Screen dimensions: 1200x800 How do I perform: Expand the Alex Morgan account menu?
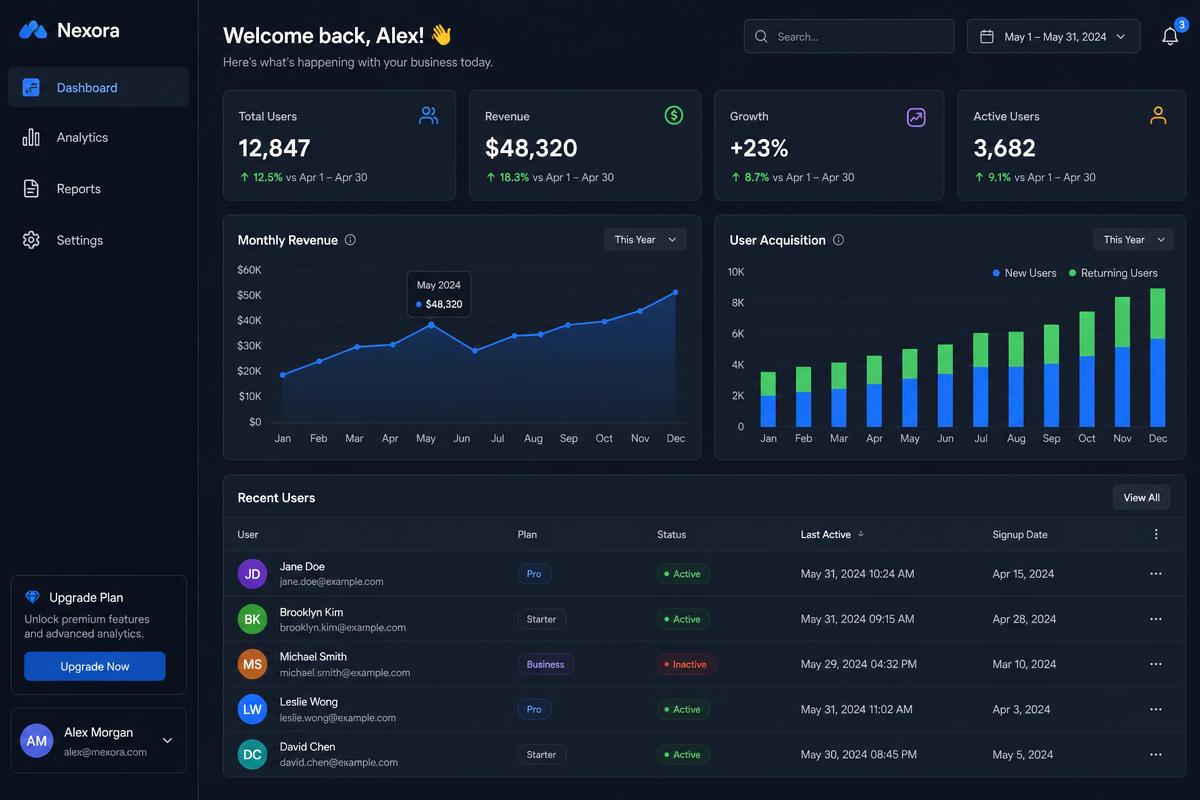click(167, 740)
